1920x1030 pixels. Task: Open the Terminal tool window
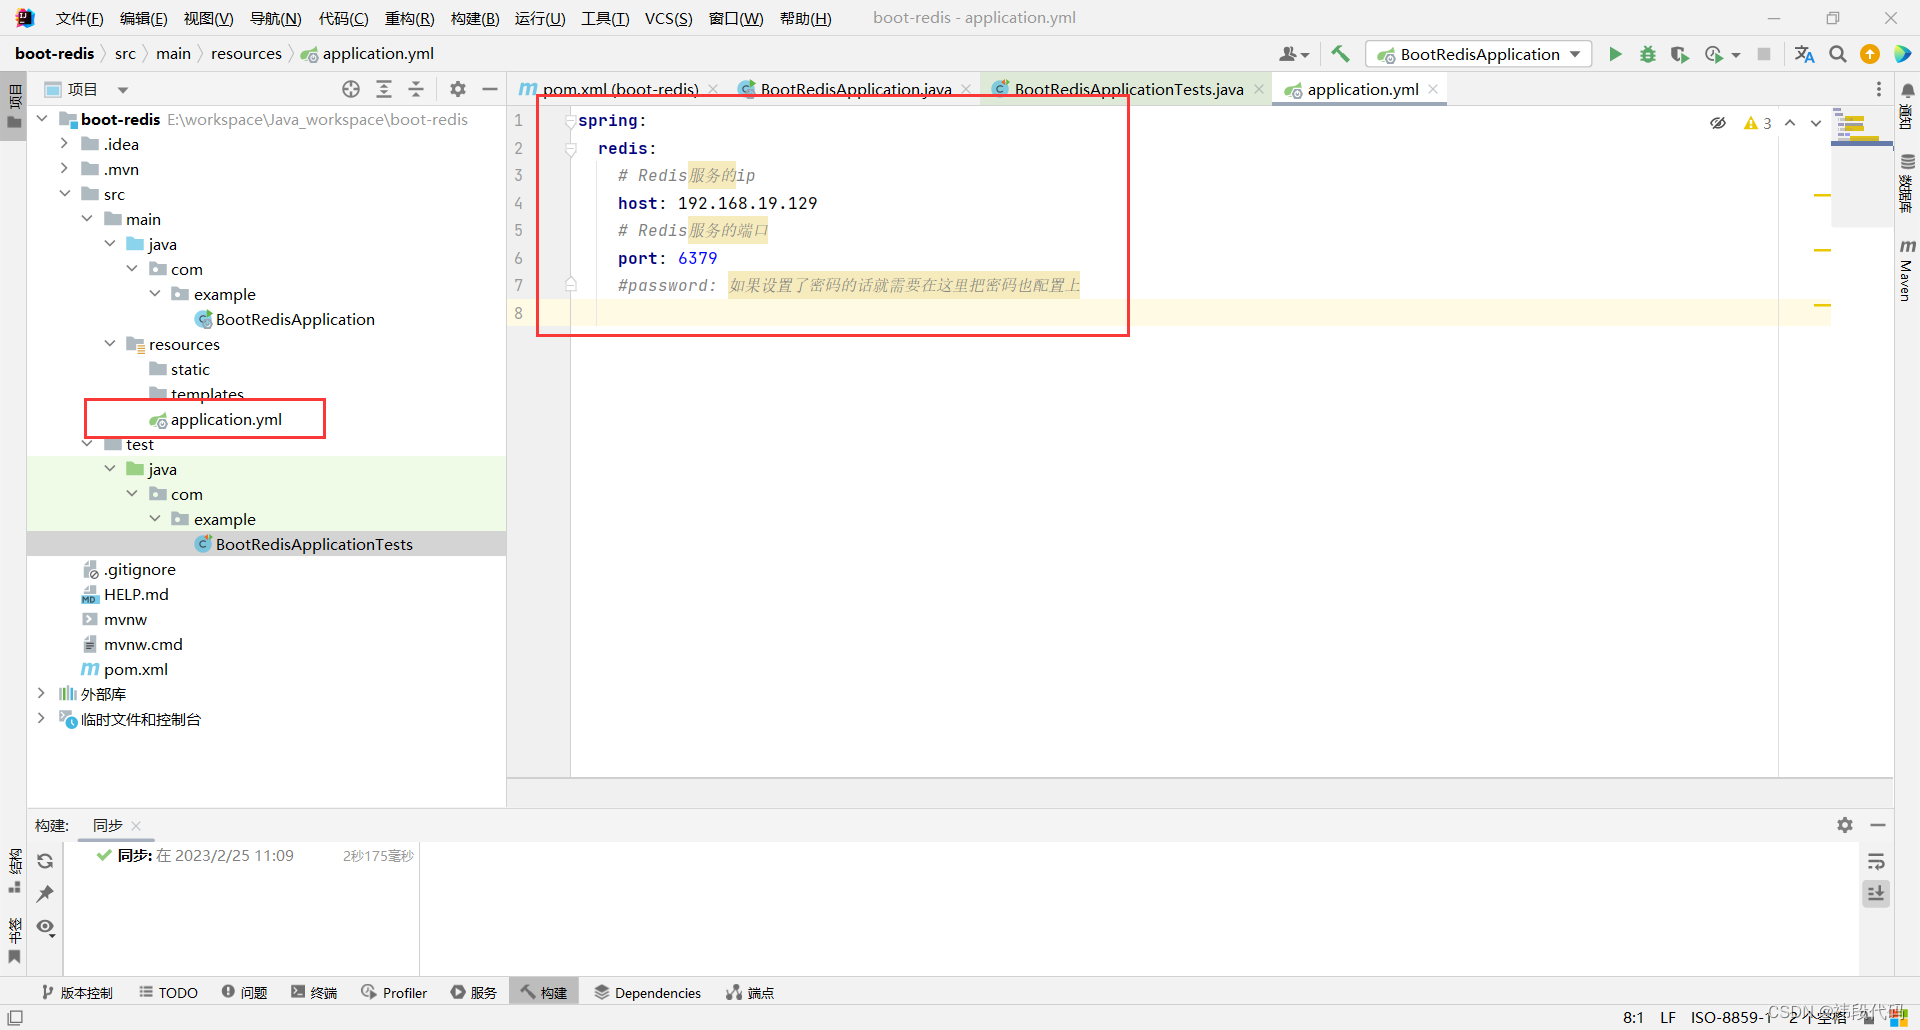point(314,993)
